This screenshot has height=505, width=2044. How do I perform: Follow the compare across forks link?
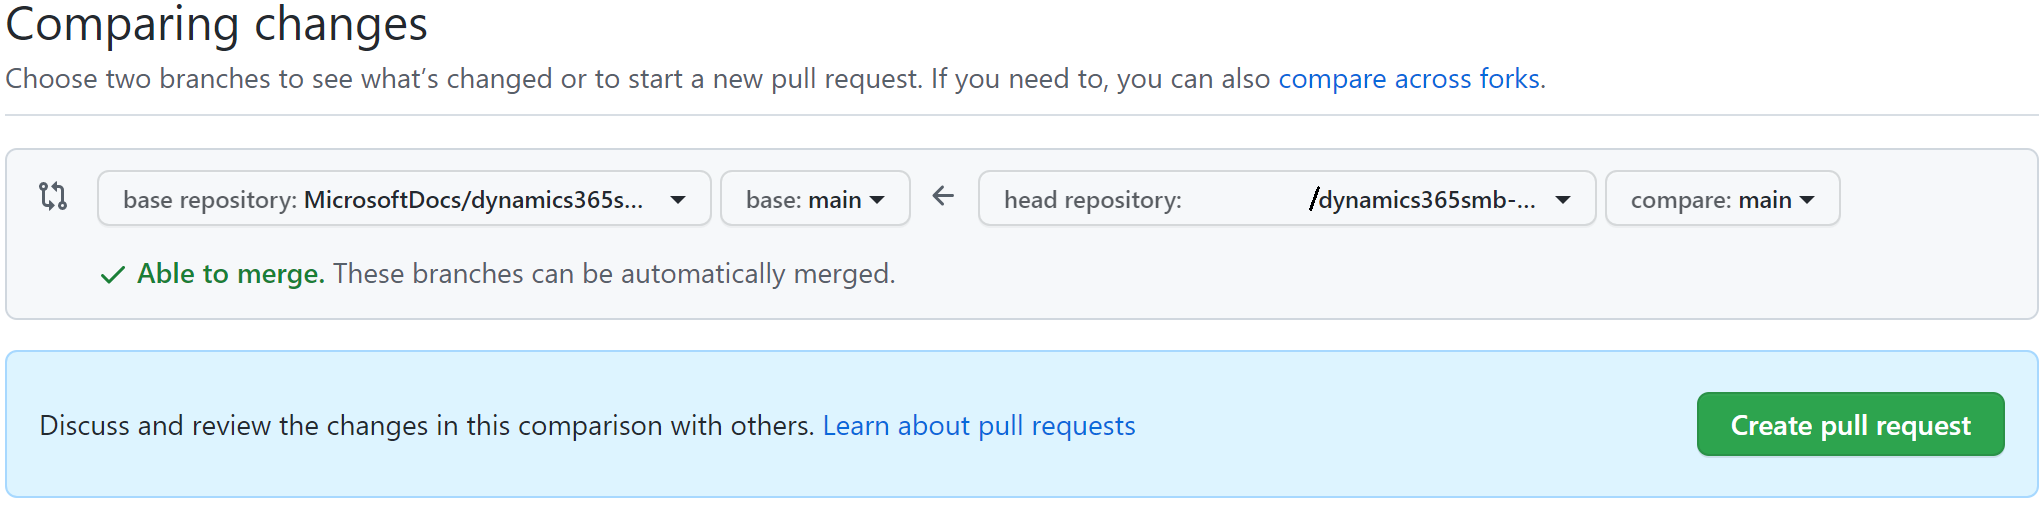[x=1411, y=79]
